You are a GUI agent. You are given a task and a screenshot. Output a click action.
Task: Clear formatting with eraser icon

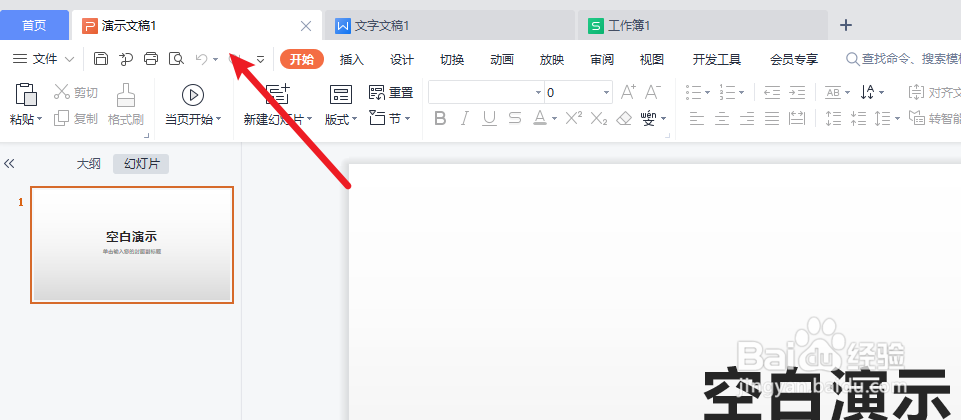tap(624, 118)
